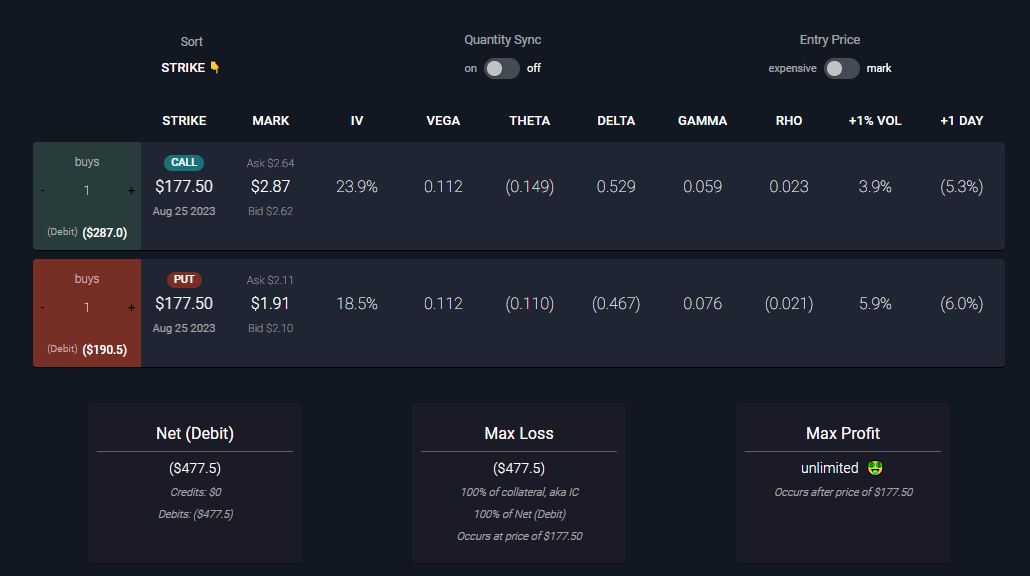Screen dimensions: 1030x576
Task: Click the +1% VOL column header
Action: 875,121
